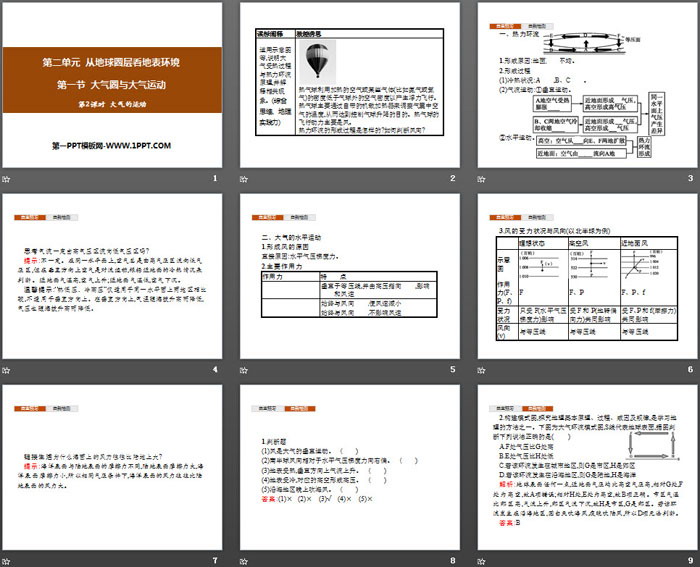Click slide number 1 label
700x567 pixels.
coord(215,179)
